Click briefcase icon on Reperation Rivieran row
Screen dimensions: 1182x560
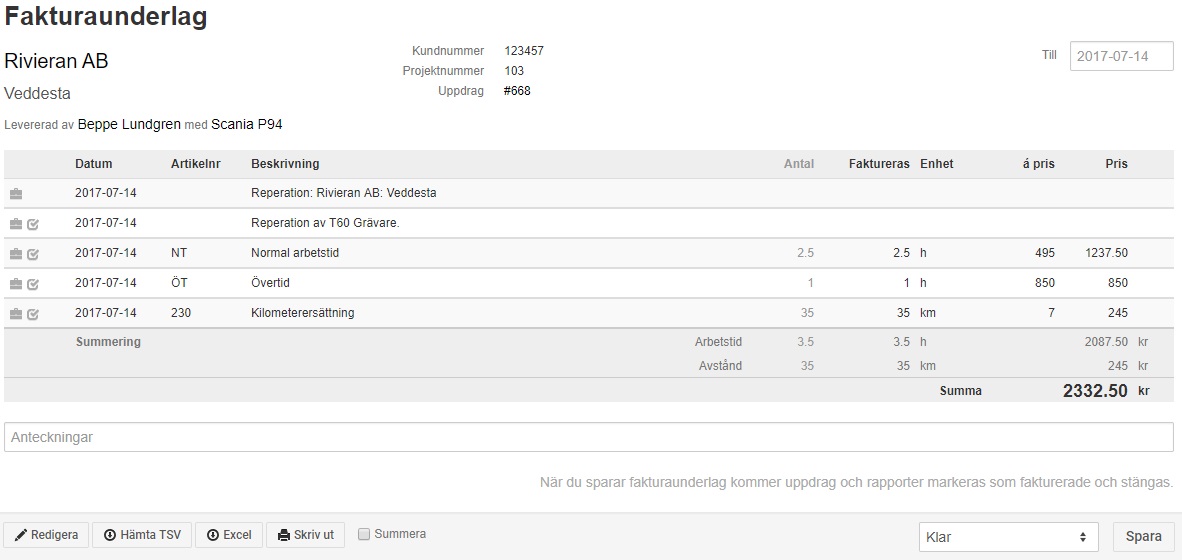(x=16, y=194)
